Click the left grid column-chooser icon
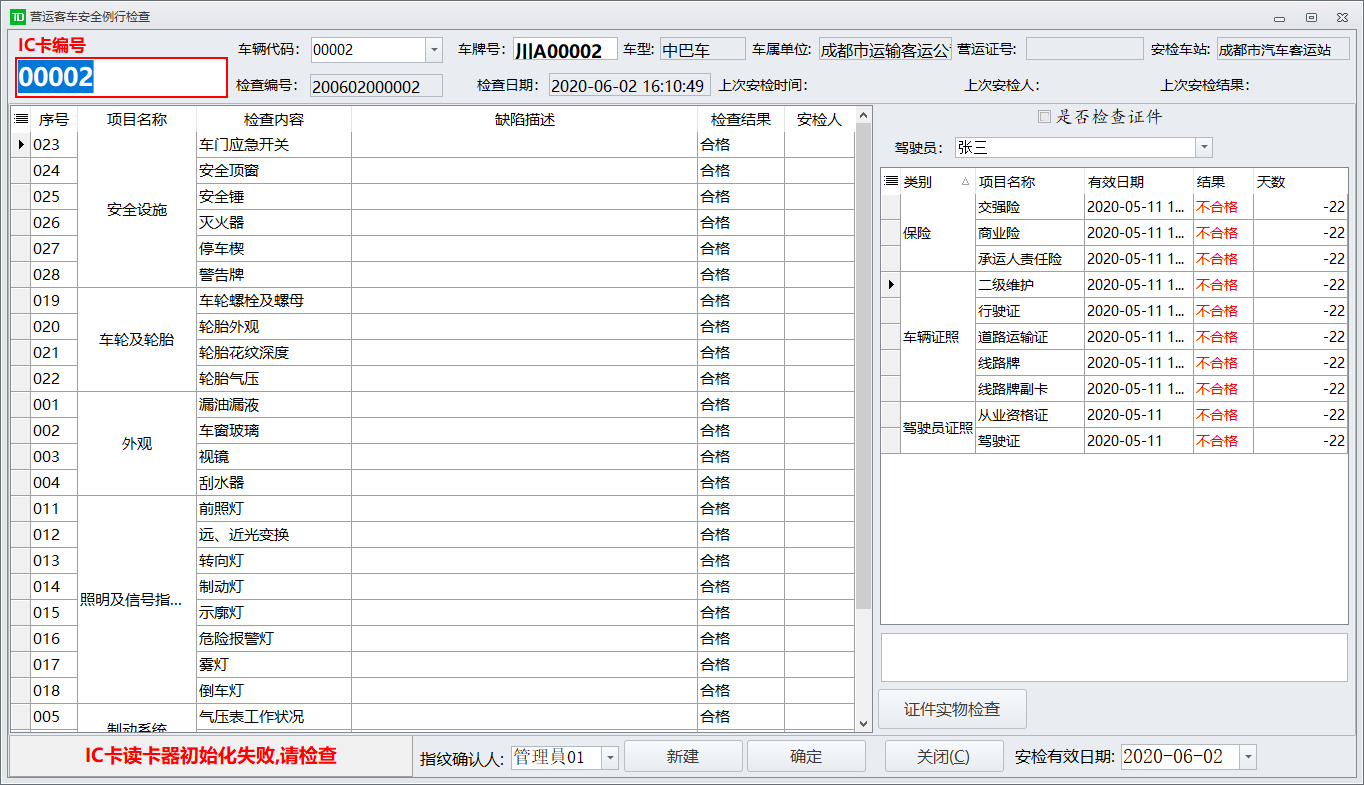The width and height of the screenshot is (1364, 785). pyautogui.click(x=21, y=119)
